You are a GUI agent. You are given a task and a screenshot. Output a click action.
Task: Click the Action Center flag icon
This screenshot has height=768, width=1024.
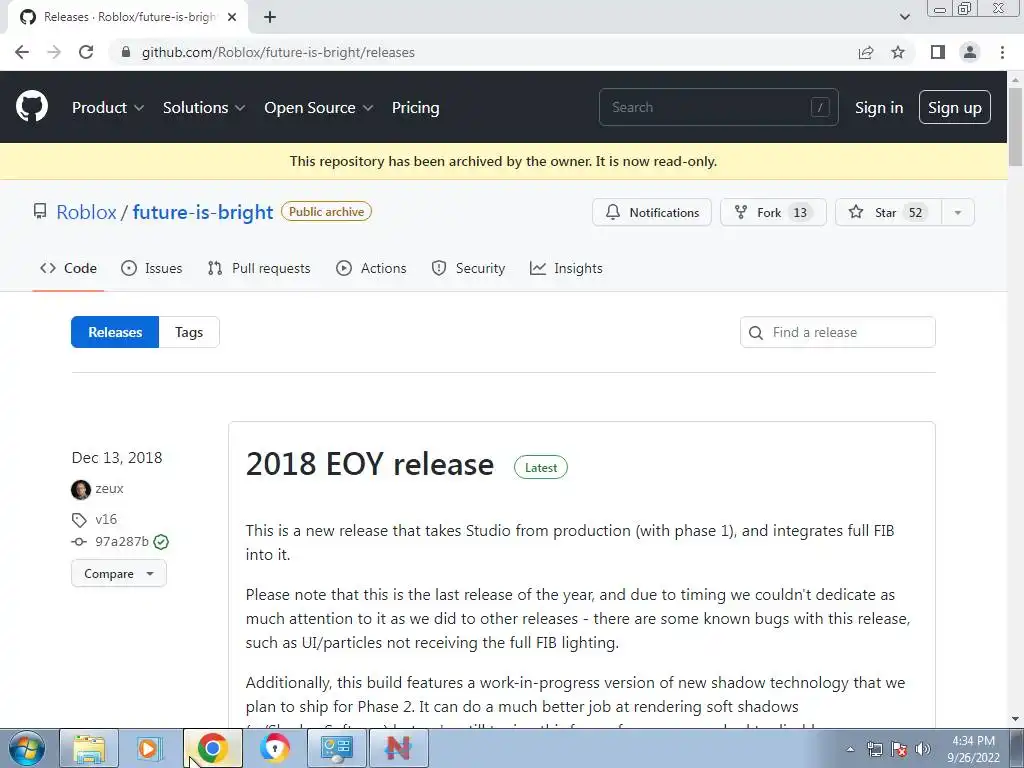899,749
